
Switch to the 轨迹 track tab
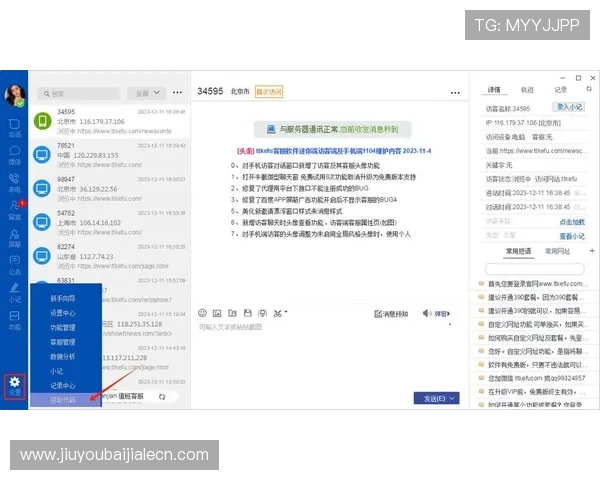tap(527, 90)
